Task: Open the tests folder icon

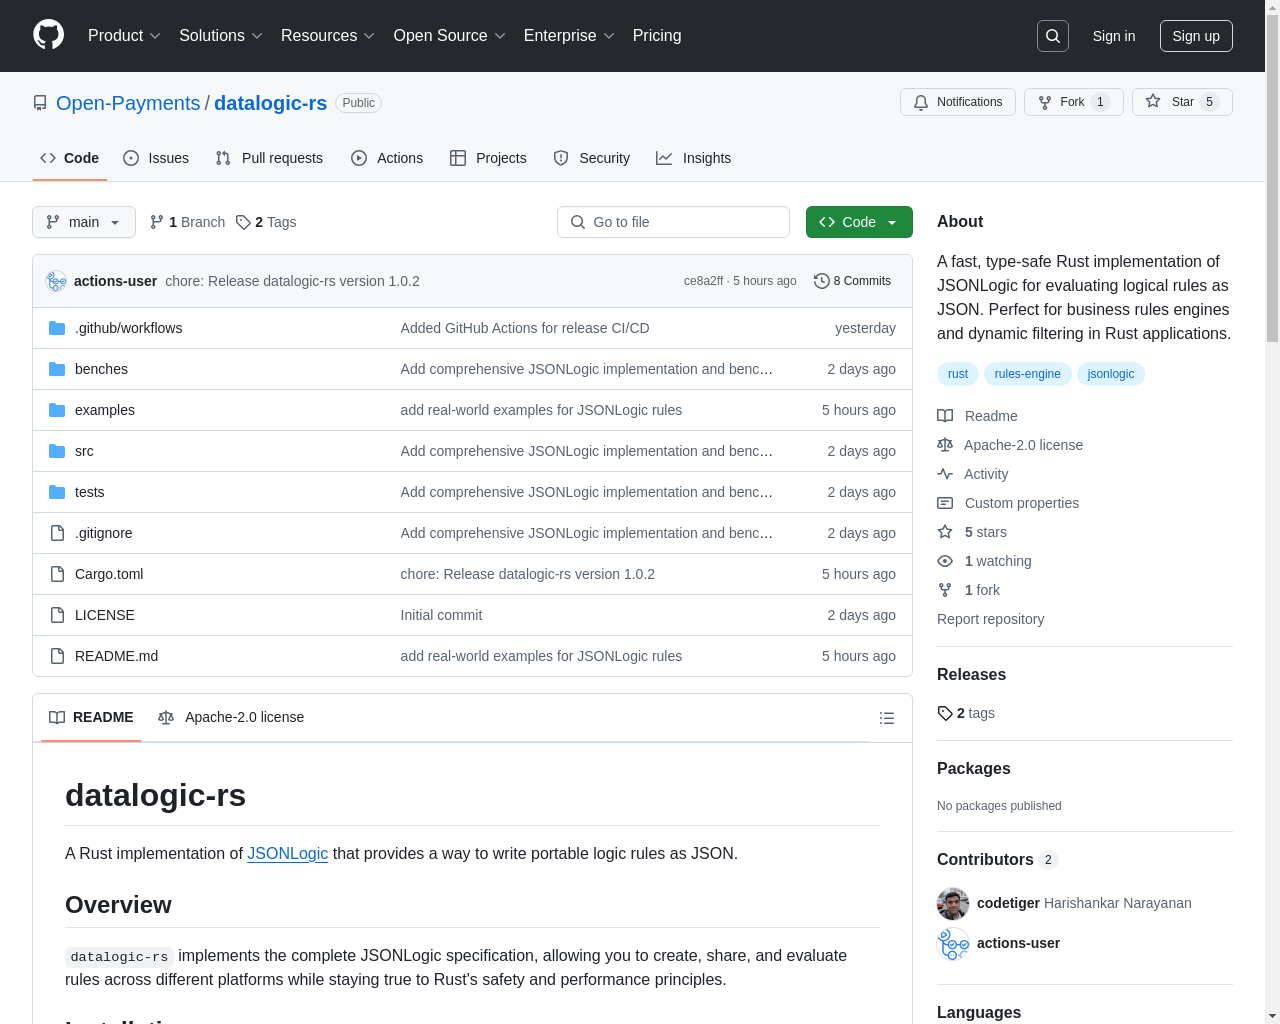Action: (x=57, y=492)
